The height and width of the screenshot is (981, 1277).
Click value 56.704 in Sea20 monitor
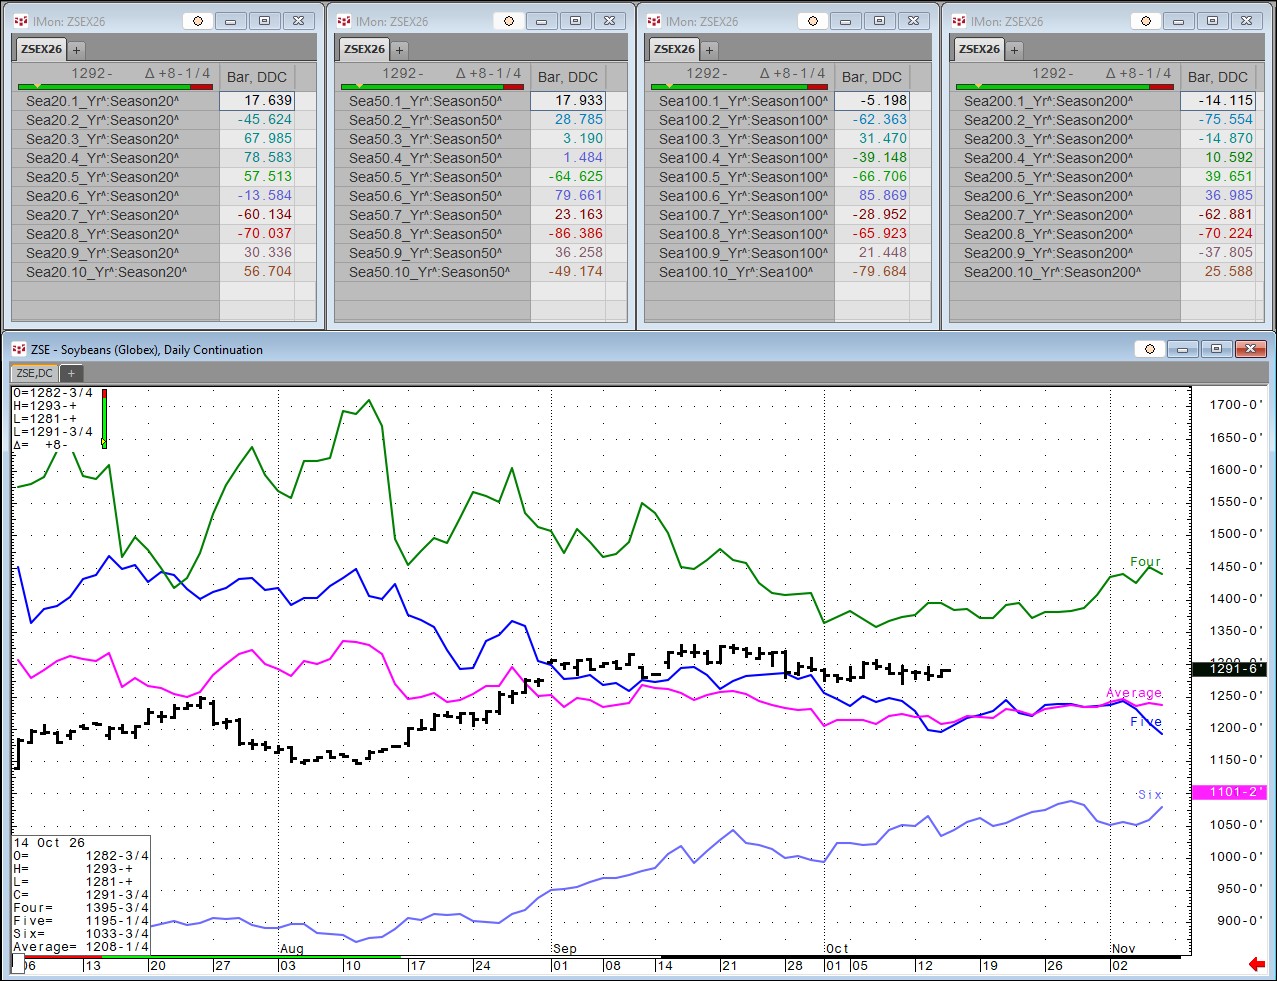point(257,272)
